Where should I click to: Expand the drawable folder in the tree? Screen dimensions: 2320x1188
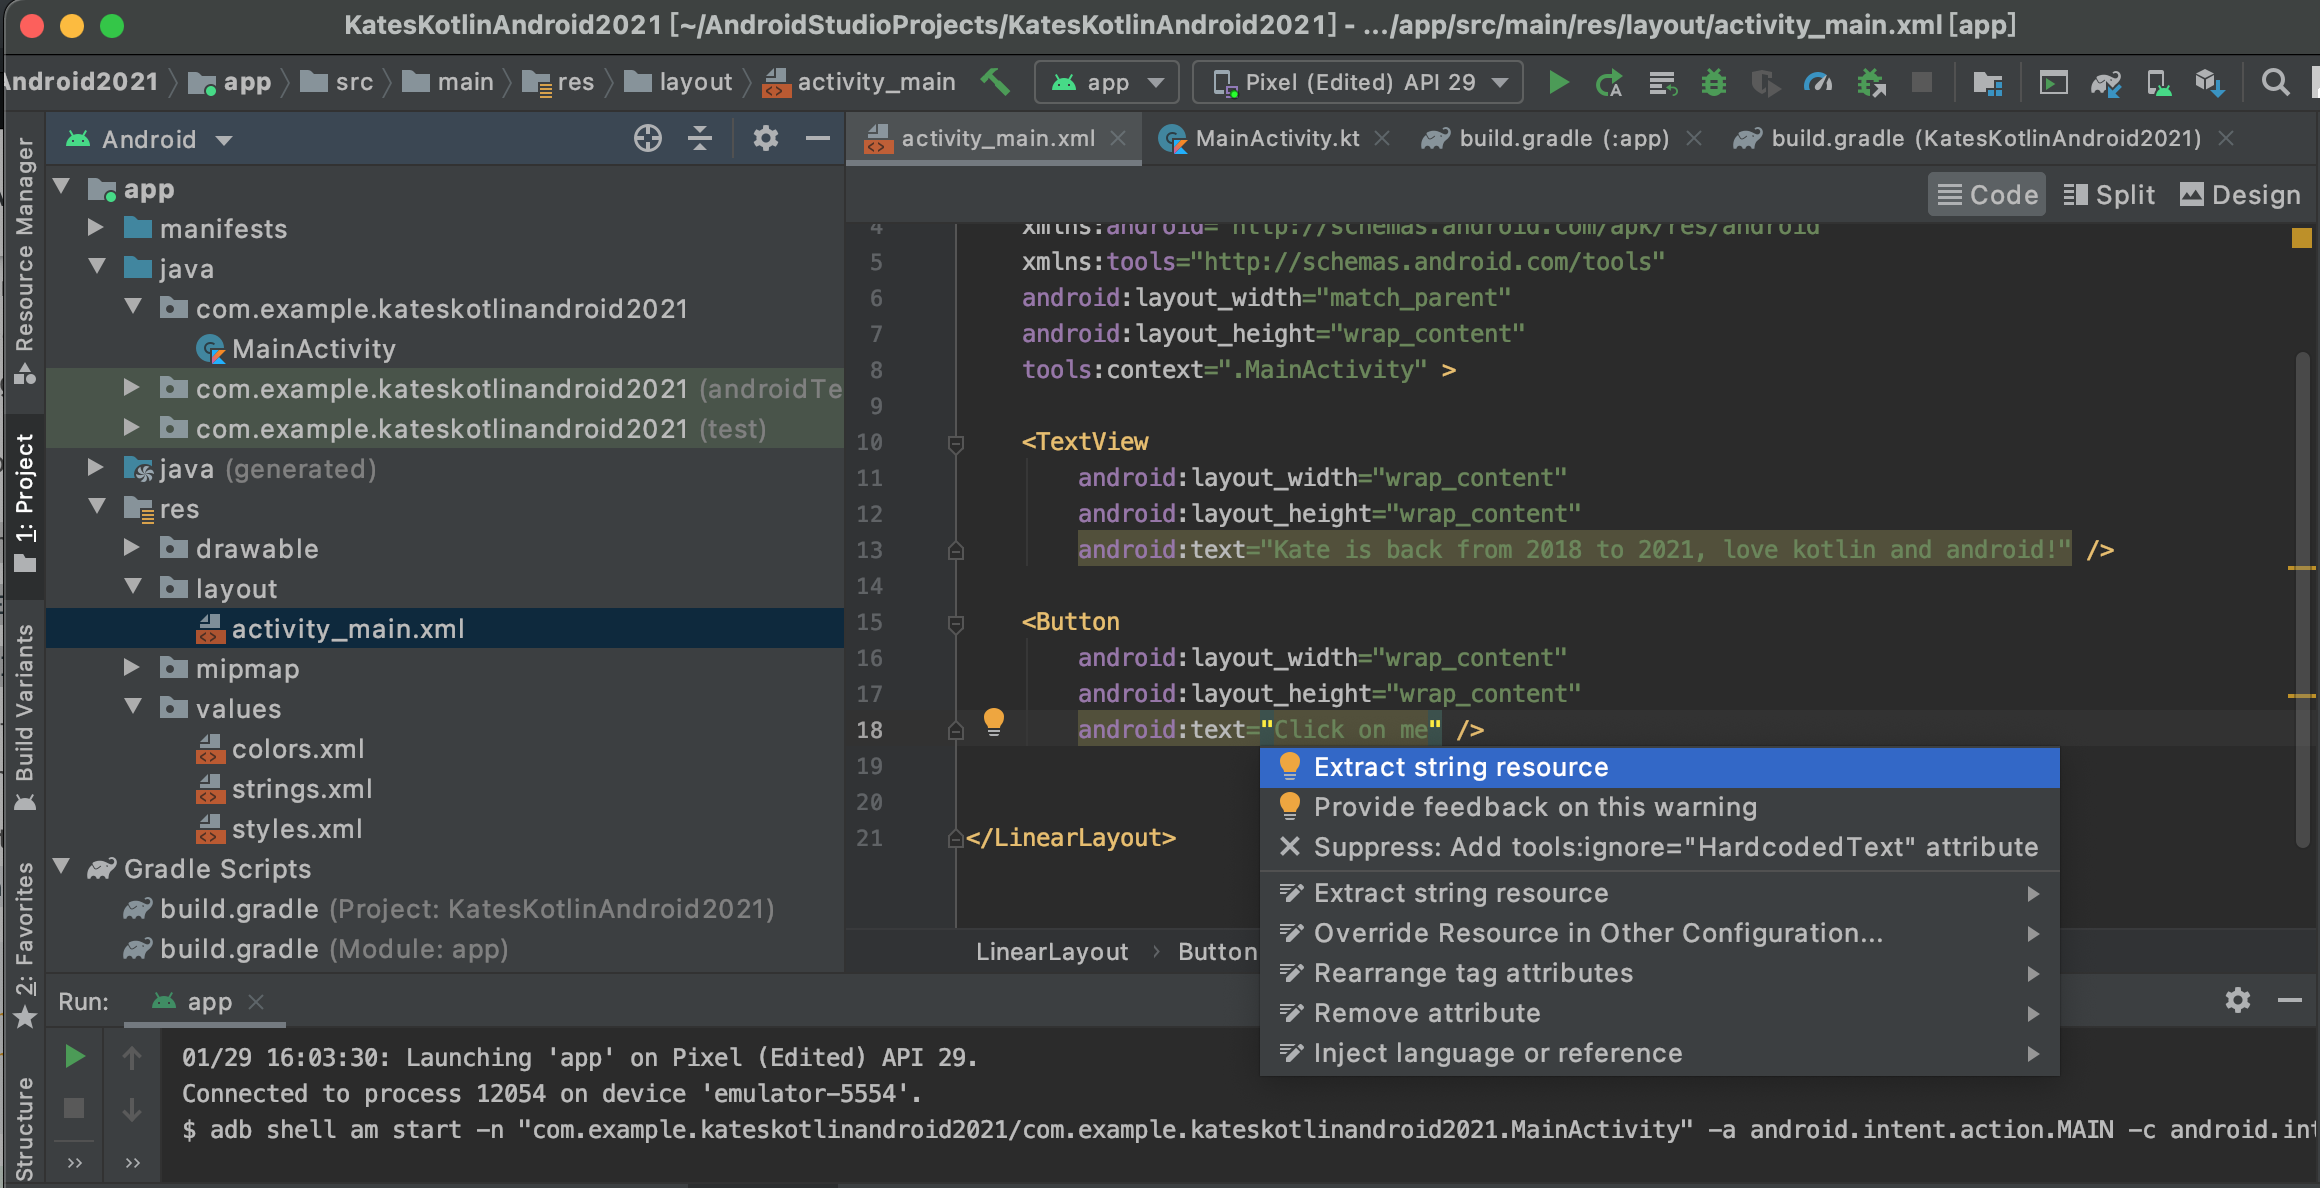pos(131,548)
